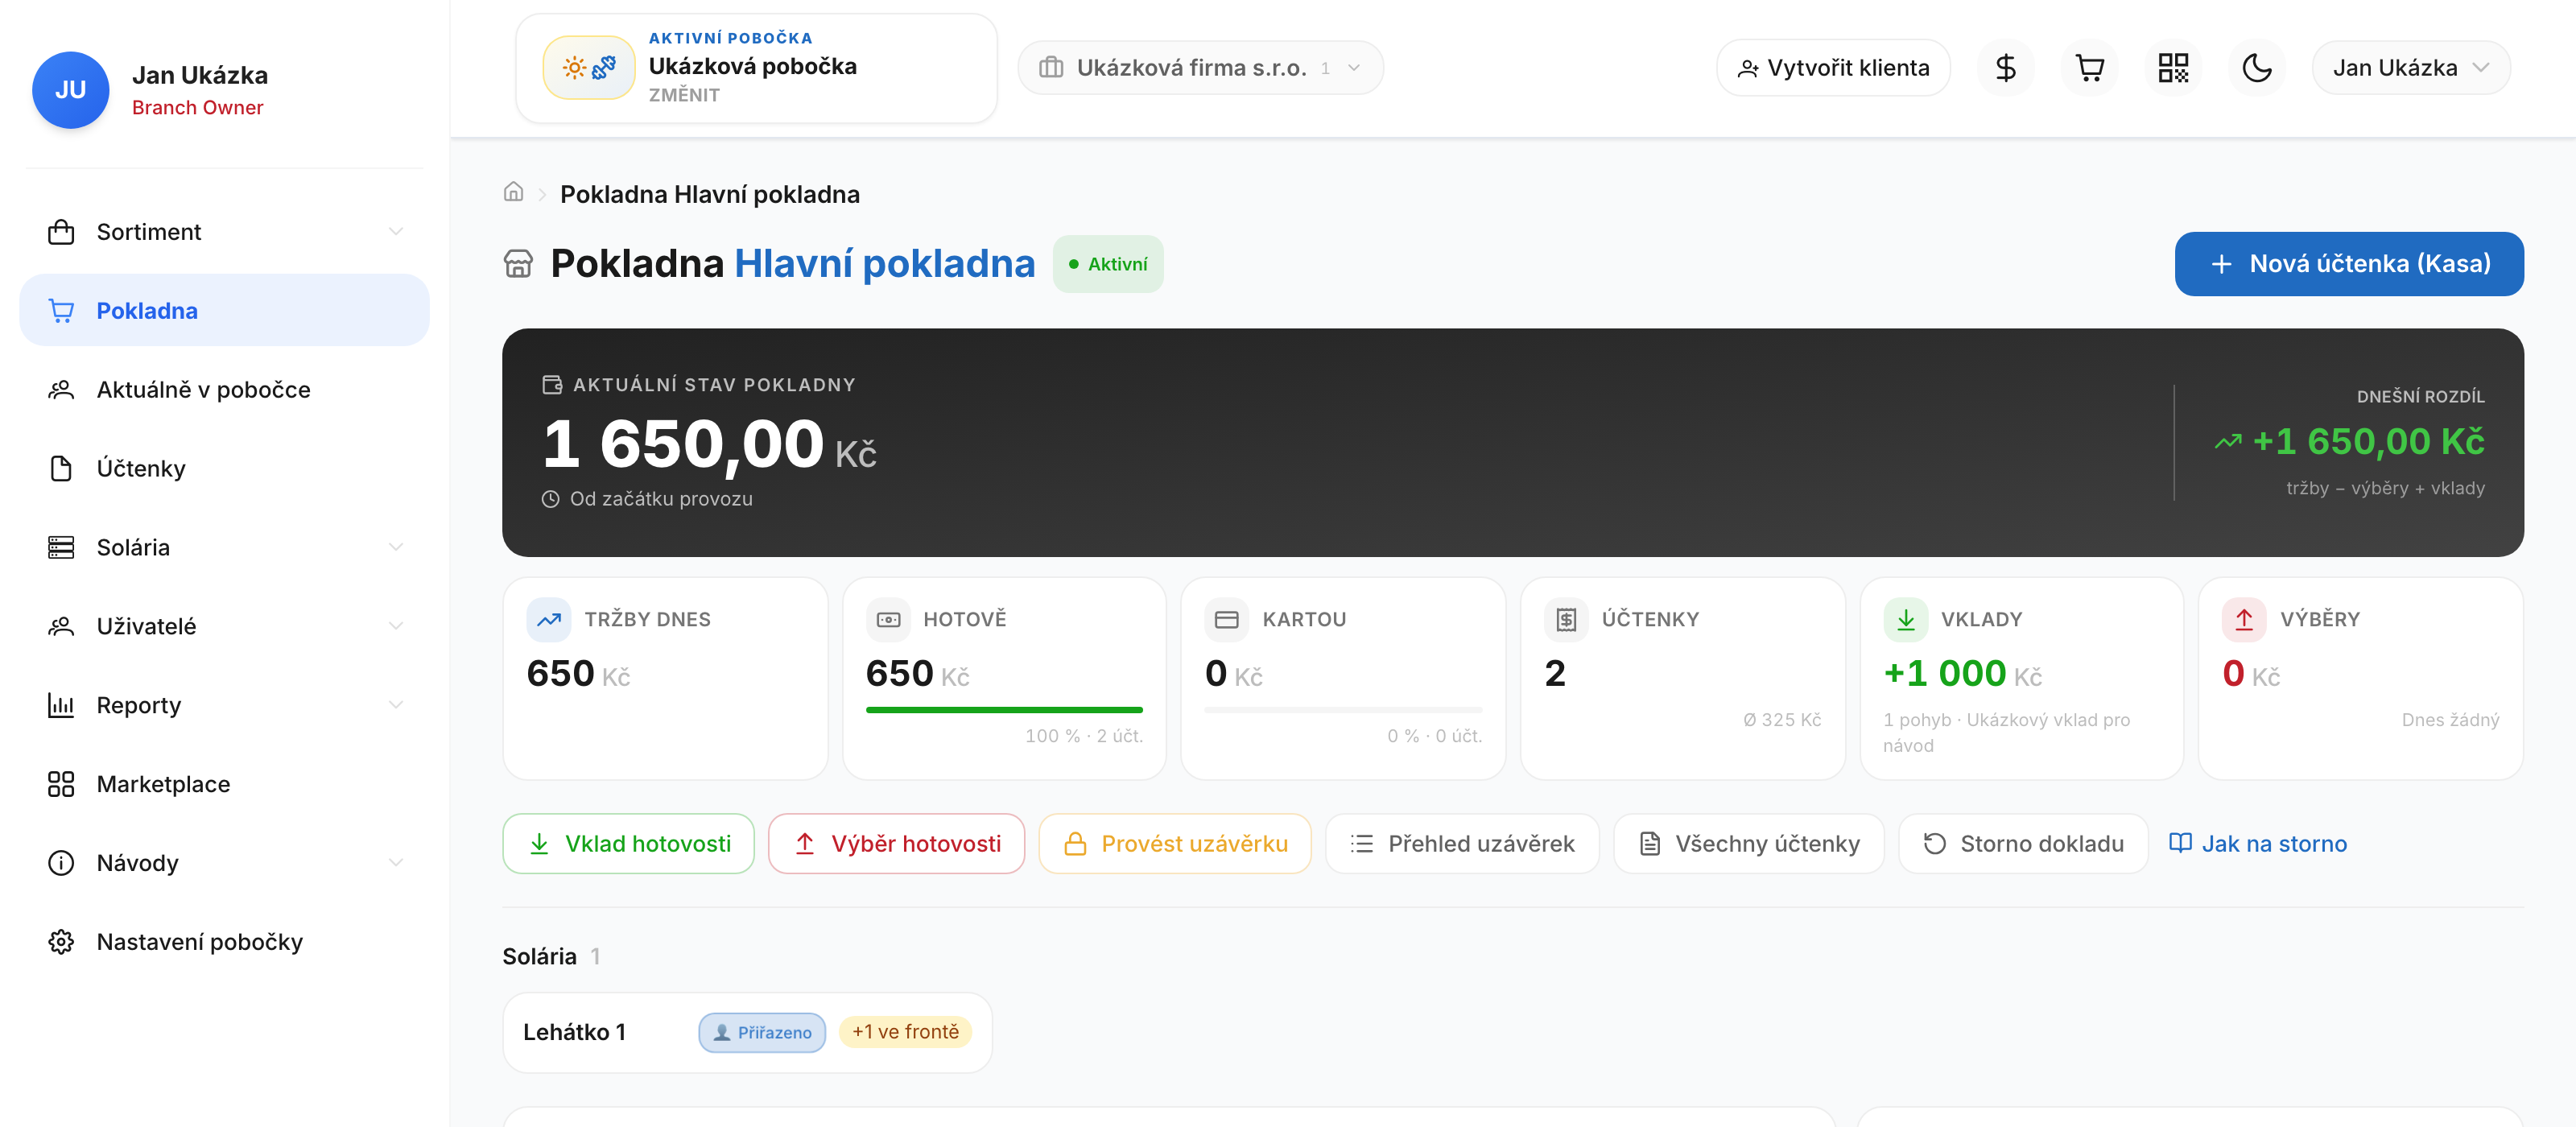
Task: Click Branch Owner role label
Action: (198, 108)
